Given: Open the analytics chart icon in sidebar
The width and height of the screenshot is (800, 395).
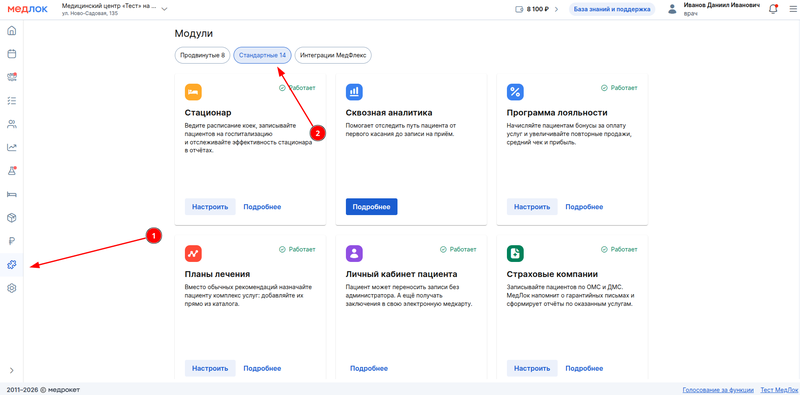Looking at the screenshot, I should (12, 147).
